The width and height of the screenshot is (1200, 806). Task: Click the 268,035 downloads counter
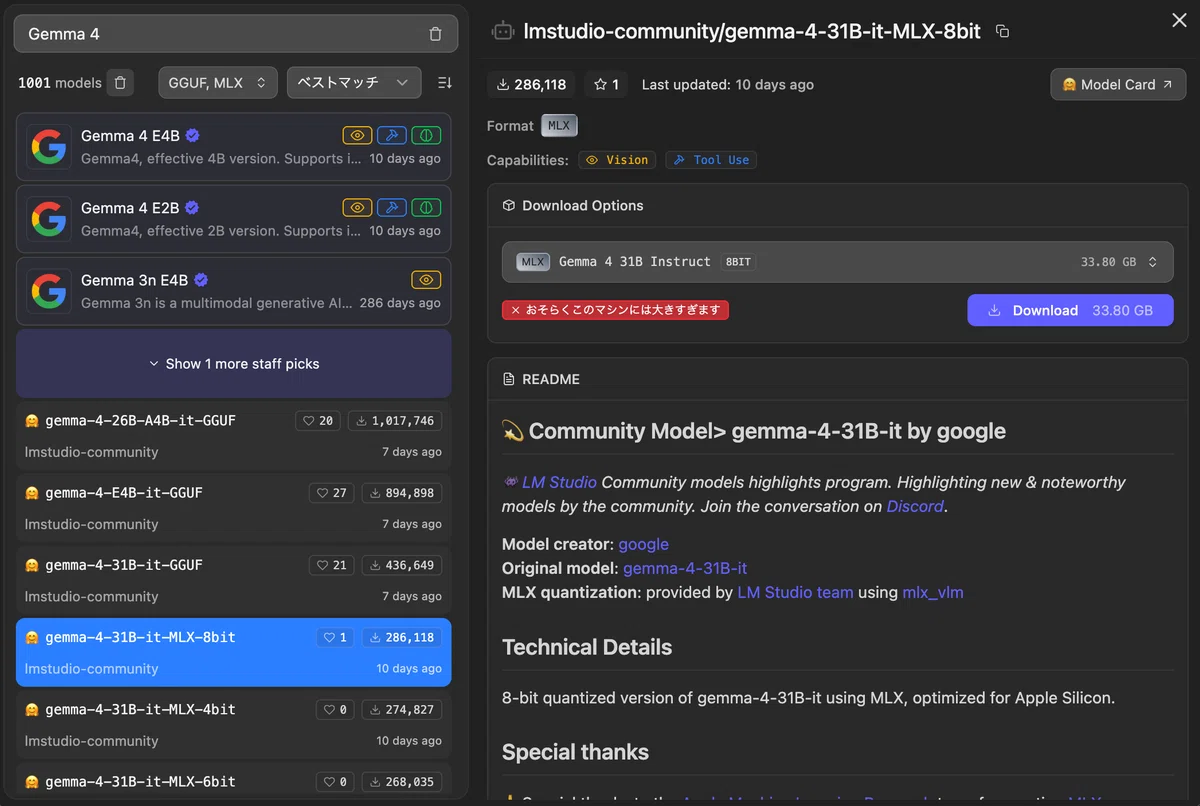click(402, 781)
